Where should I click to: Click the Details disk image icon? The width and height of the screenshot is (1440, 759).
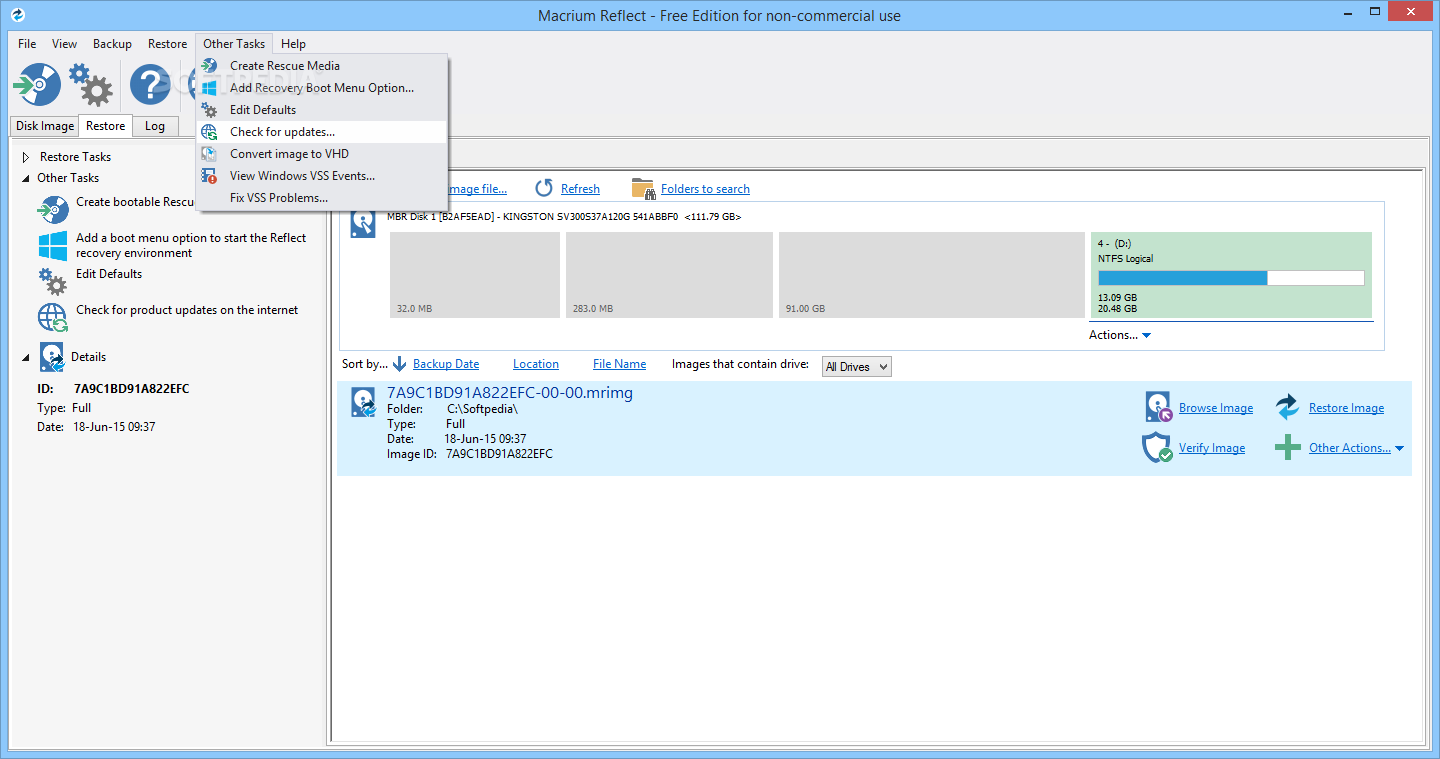[x=52, y=357]
